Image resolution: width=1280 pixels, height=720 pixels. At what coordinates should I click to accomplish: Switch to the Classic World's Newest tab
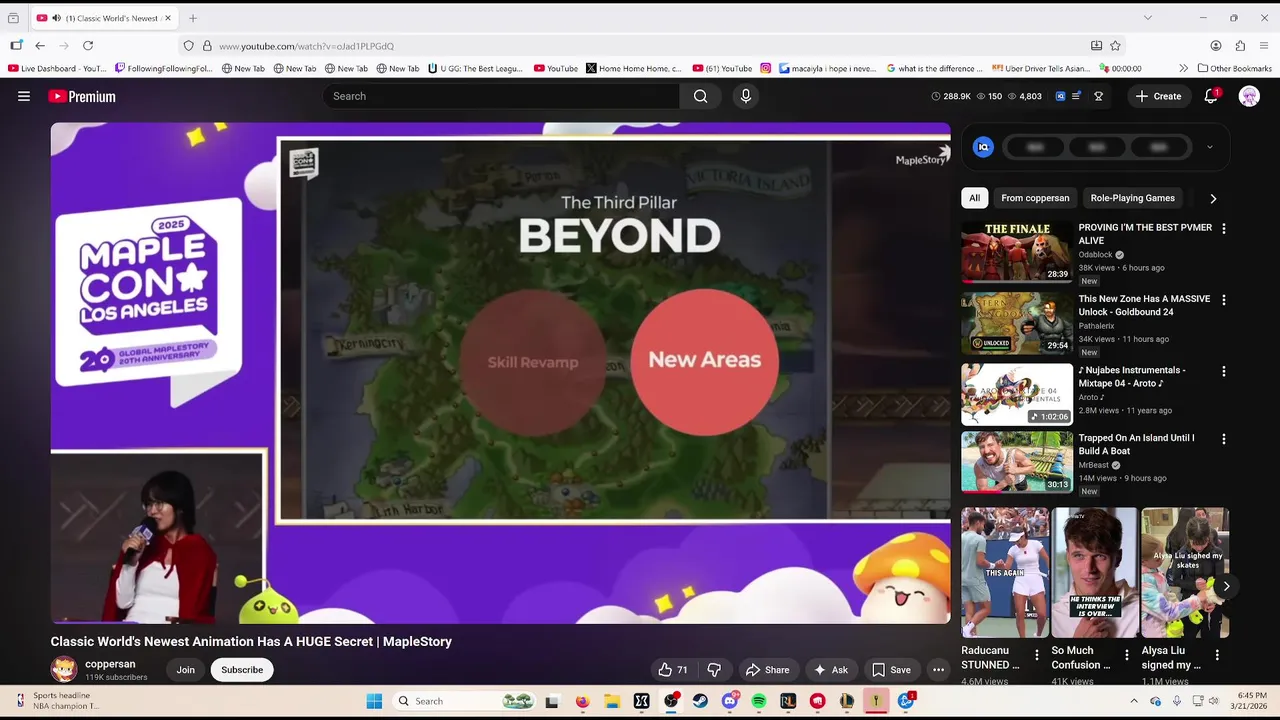[x=103, y=18]
